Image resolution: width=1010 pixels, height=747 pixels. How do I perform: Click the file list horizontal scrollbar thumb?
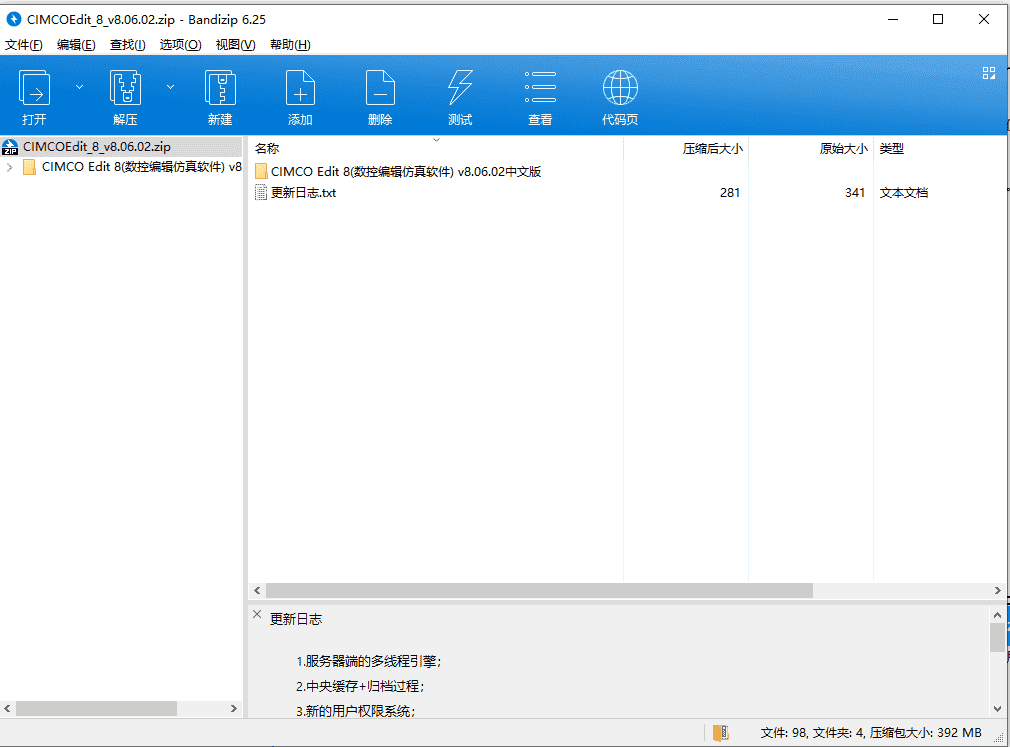tap(539, 591)
